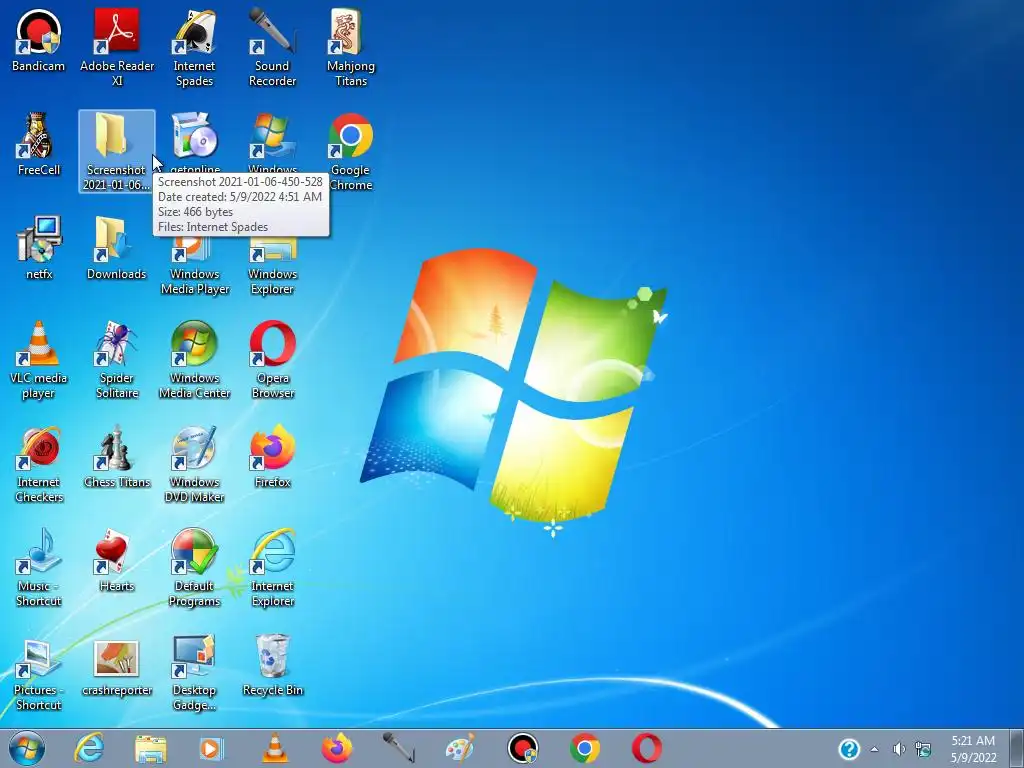Open the Bandicam desktop shortcut
The height and width of the screenshot is (768, 1024).
pyautogui.click(x=39, y=40)
